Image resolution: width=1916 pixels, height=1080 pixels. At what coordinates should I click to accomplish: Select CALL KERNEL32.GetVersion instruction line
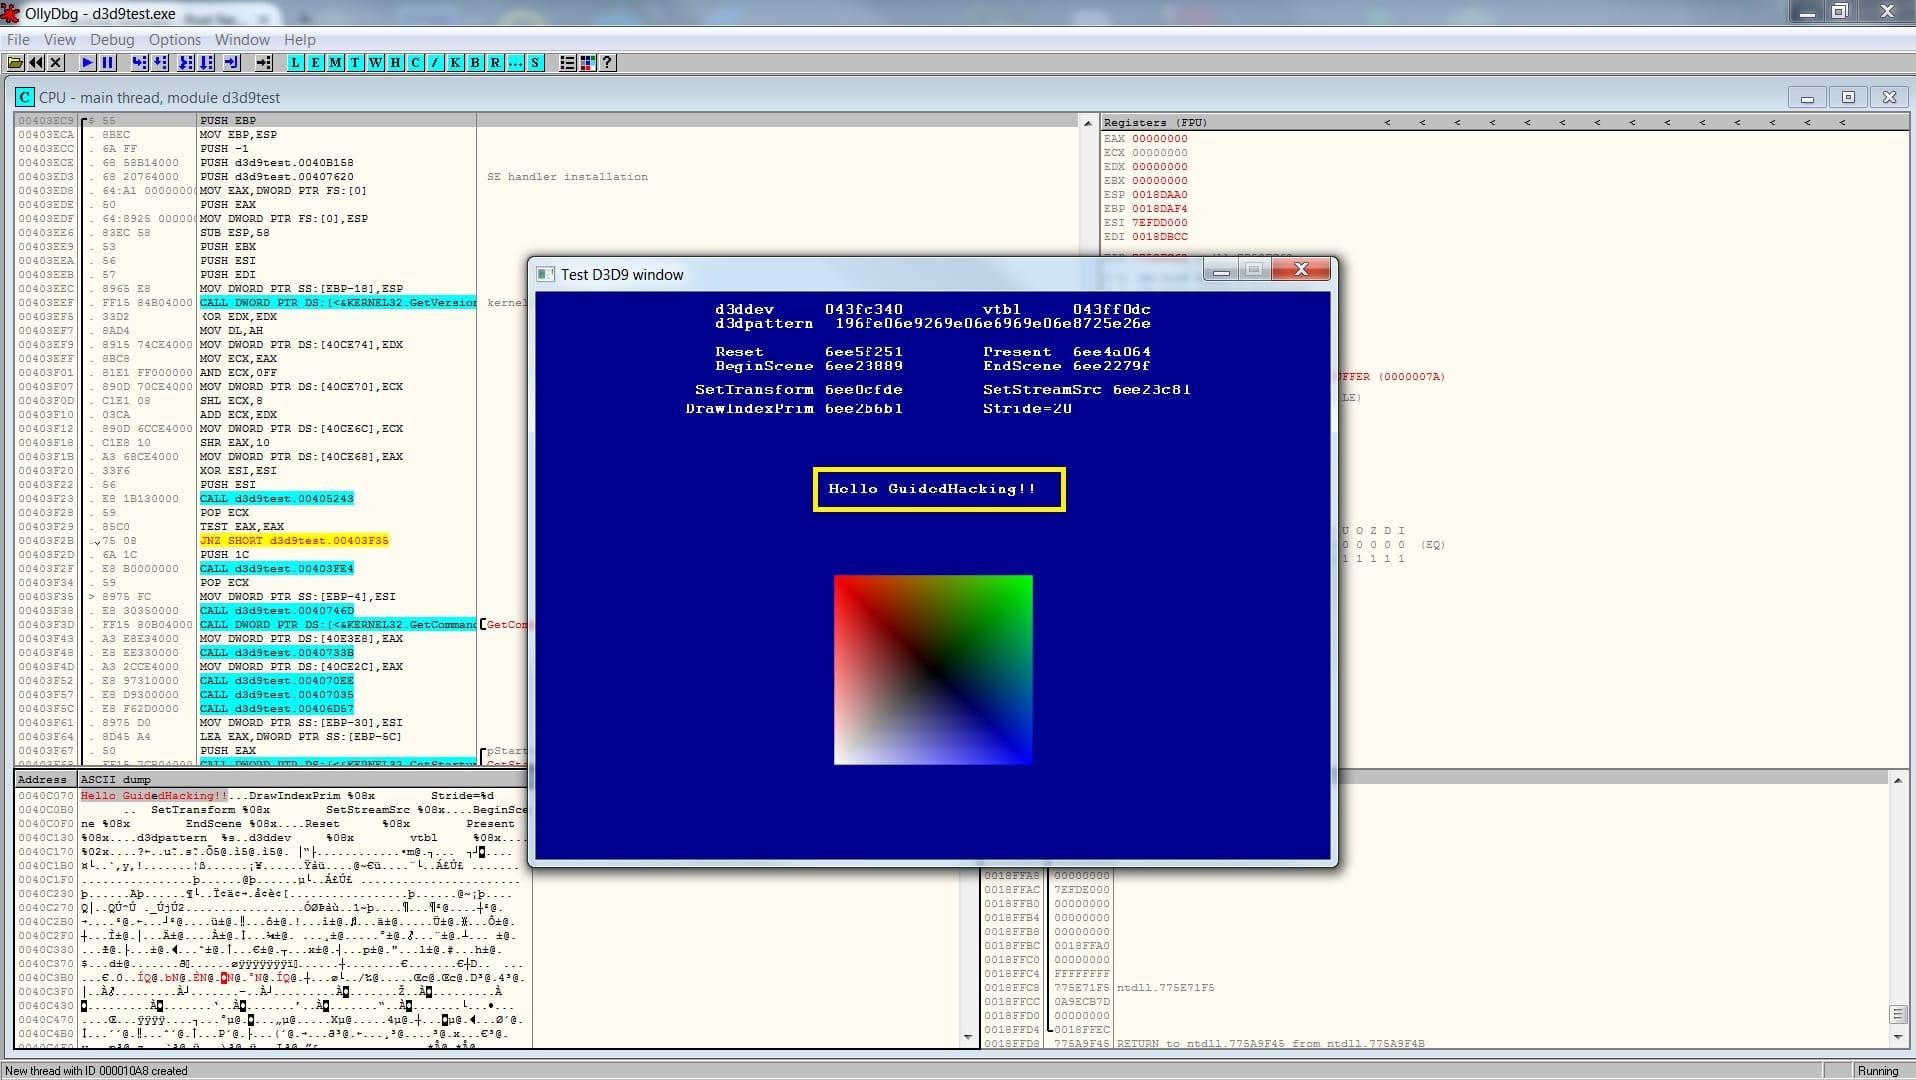coord(337,302)
